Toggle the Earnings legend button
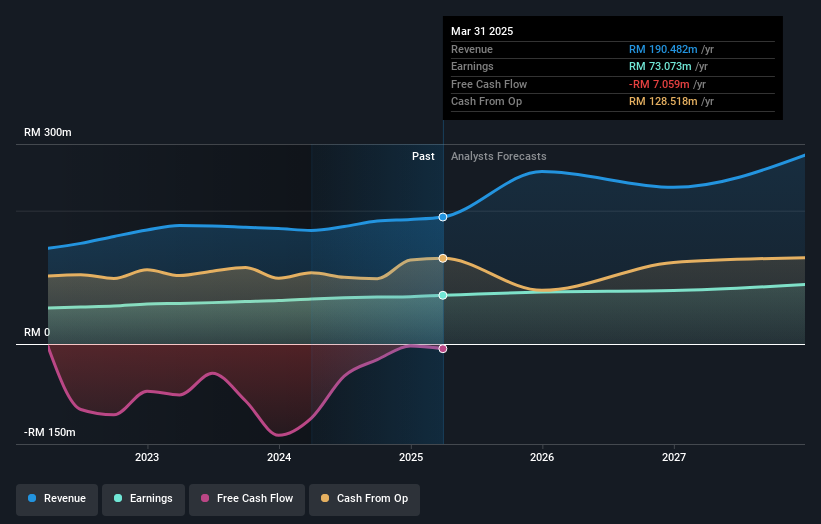This screenshot has height=524, width=821. [x=143, y=499]
